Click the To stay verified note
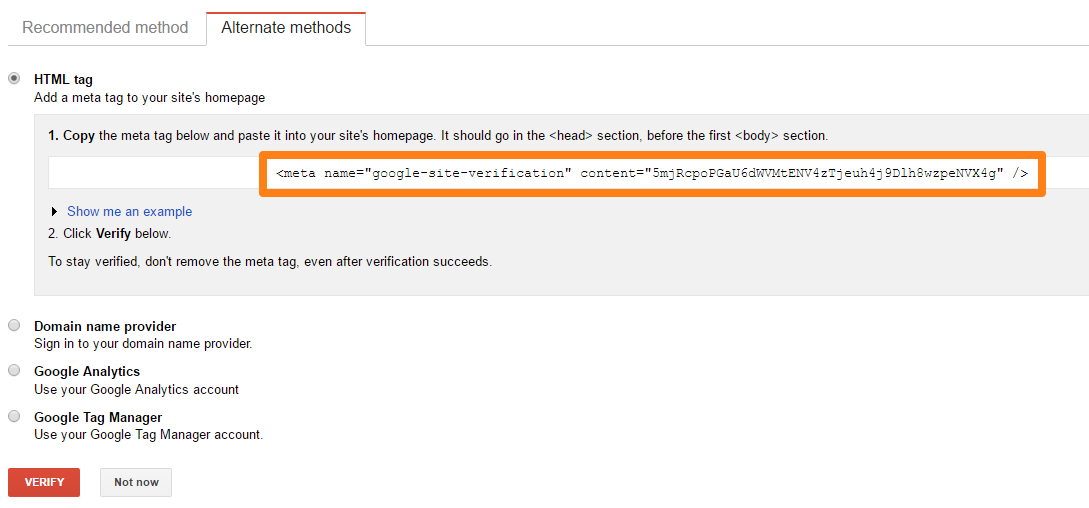Screen dimensions: 1089x508 270,262
